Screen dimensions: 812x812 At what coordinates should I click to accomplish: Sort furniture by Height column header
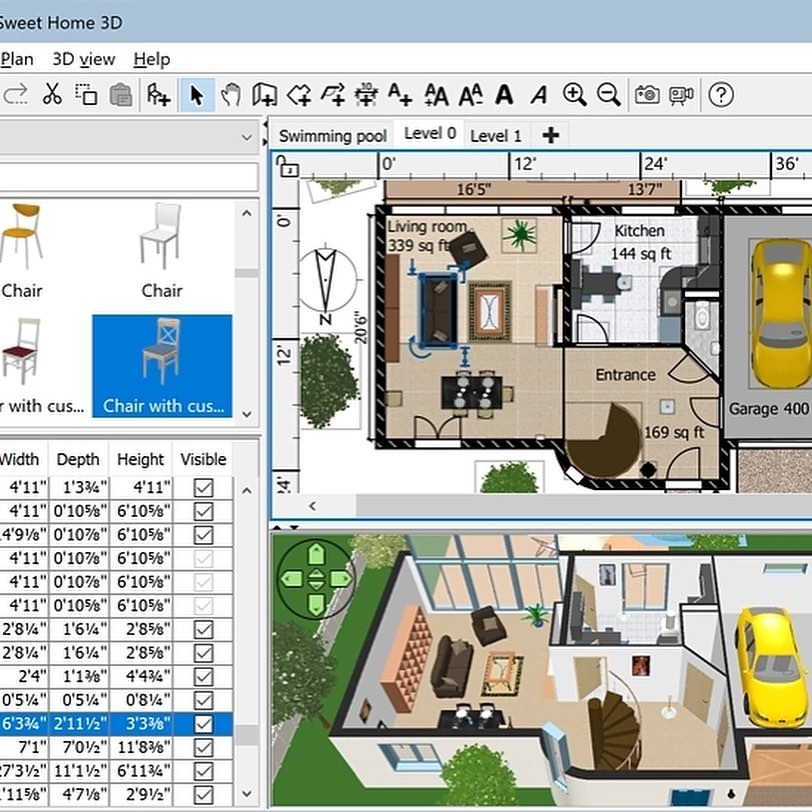point(140,459)
